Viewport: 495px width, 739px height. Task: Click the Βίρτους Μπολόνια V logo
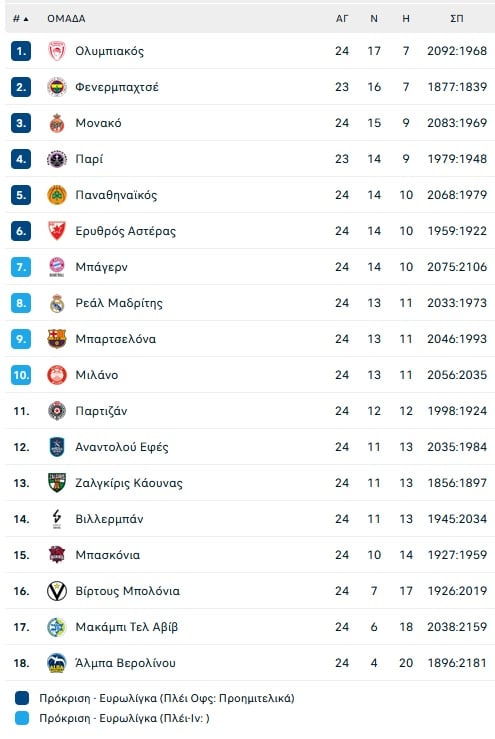click(57, 591)
